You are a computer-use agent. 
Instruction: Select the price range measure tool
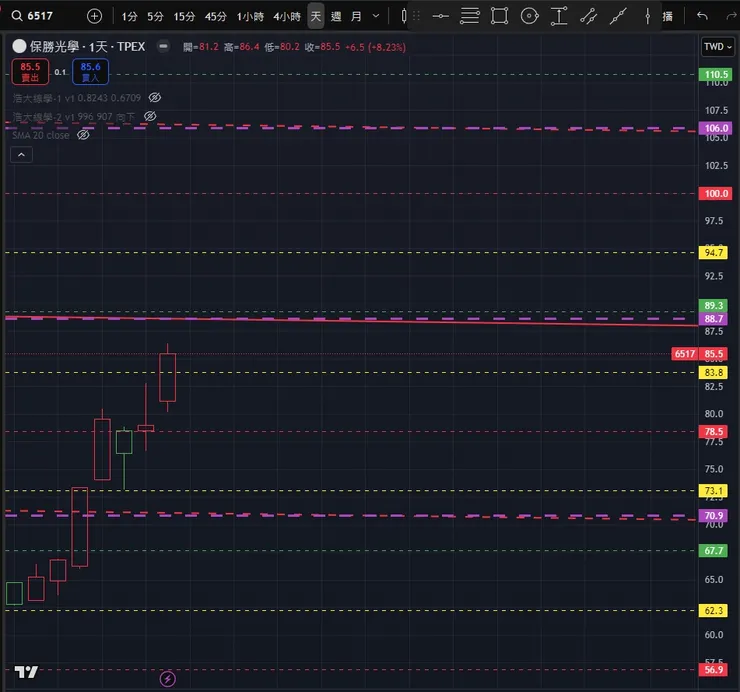tap(559, 16)
